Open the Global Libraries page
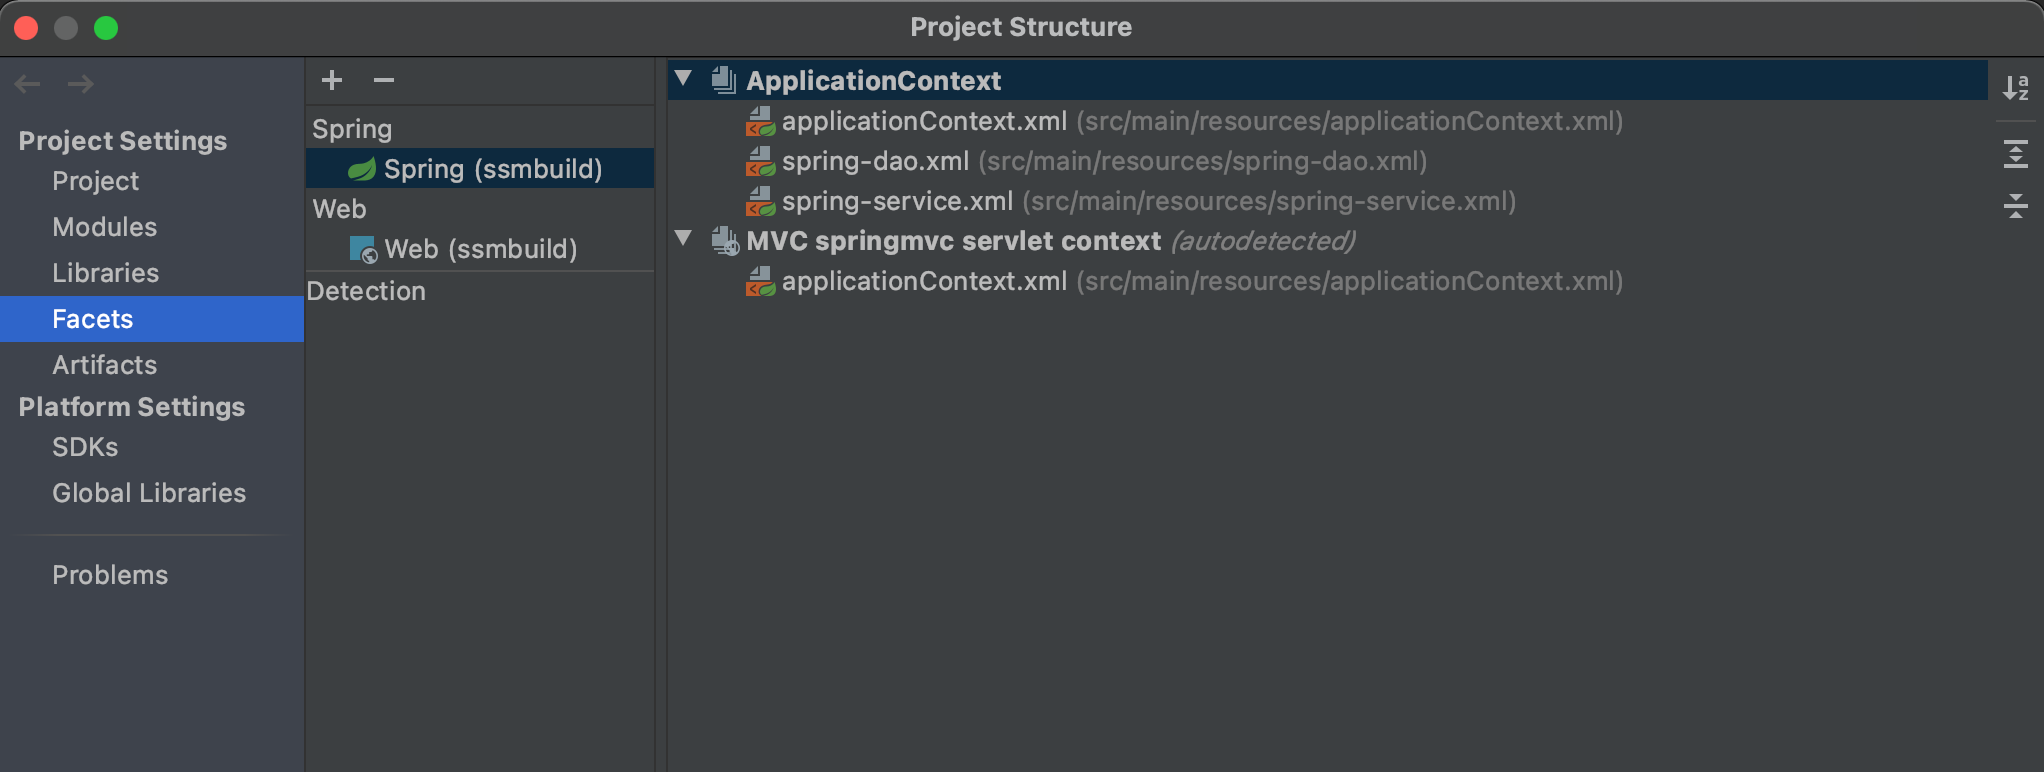Viewport: 2044px width, 772px height. [149, 493]
